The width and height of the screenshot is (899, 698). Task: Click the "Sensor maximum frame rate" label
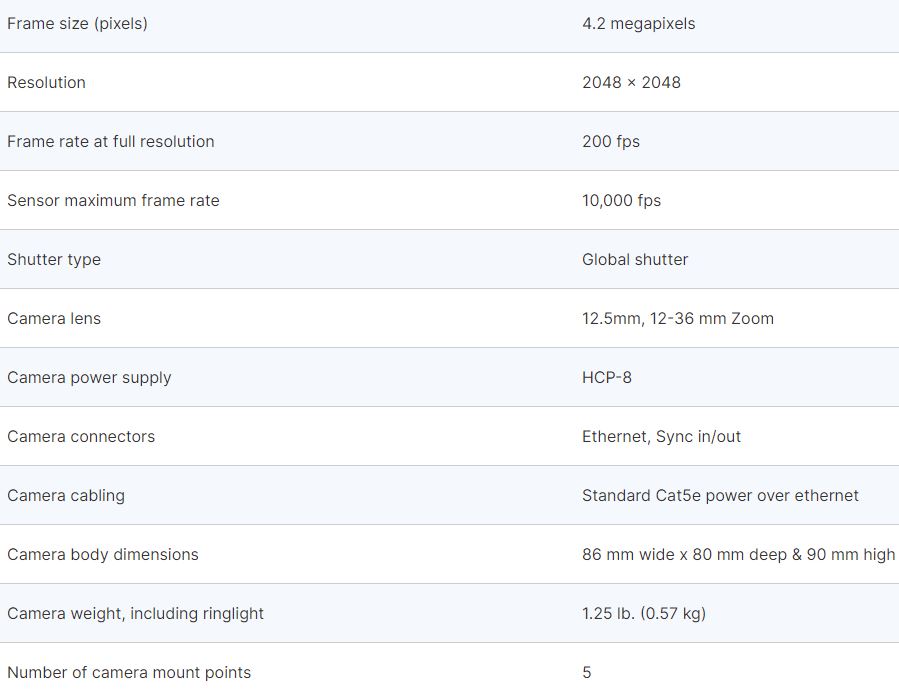tap(113, 200)
